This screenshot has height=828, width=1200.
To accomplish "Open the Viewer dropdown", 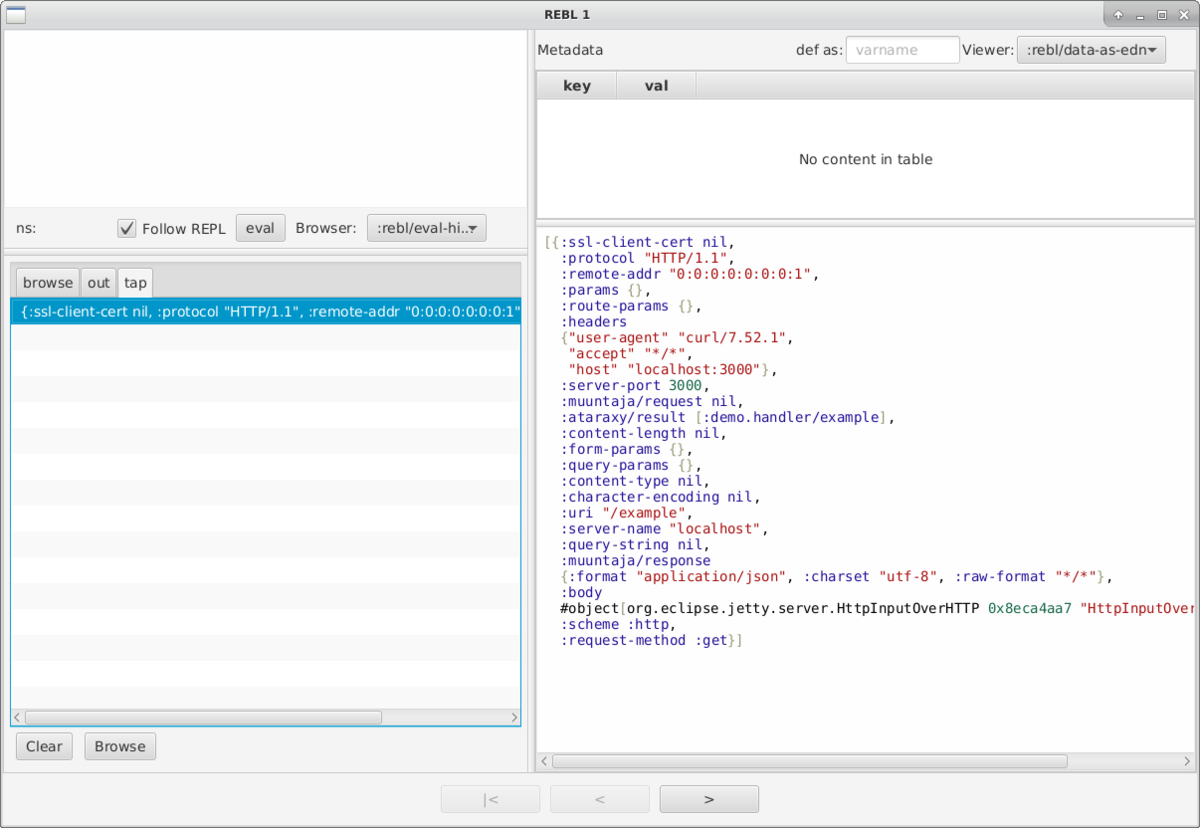I will coord(1091,49).
